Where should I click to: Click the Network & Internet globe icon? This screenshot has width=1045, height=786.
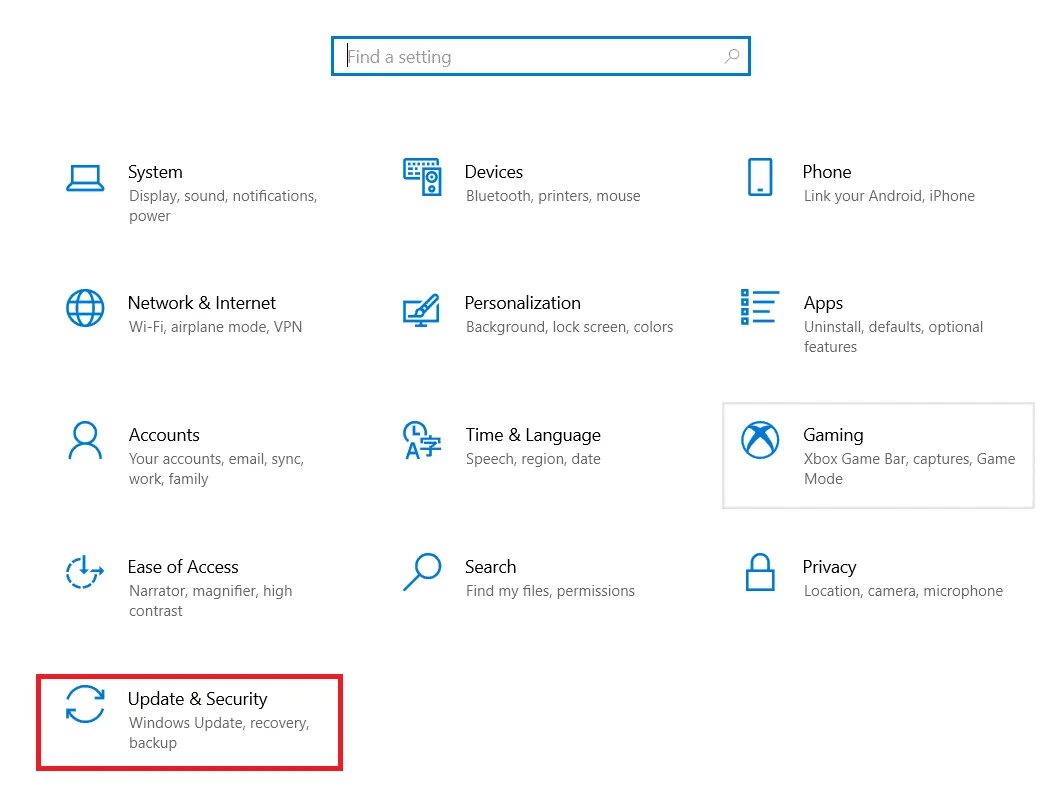85,308
